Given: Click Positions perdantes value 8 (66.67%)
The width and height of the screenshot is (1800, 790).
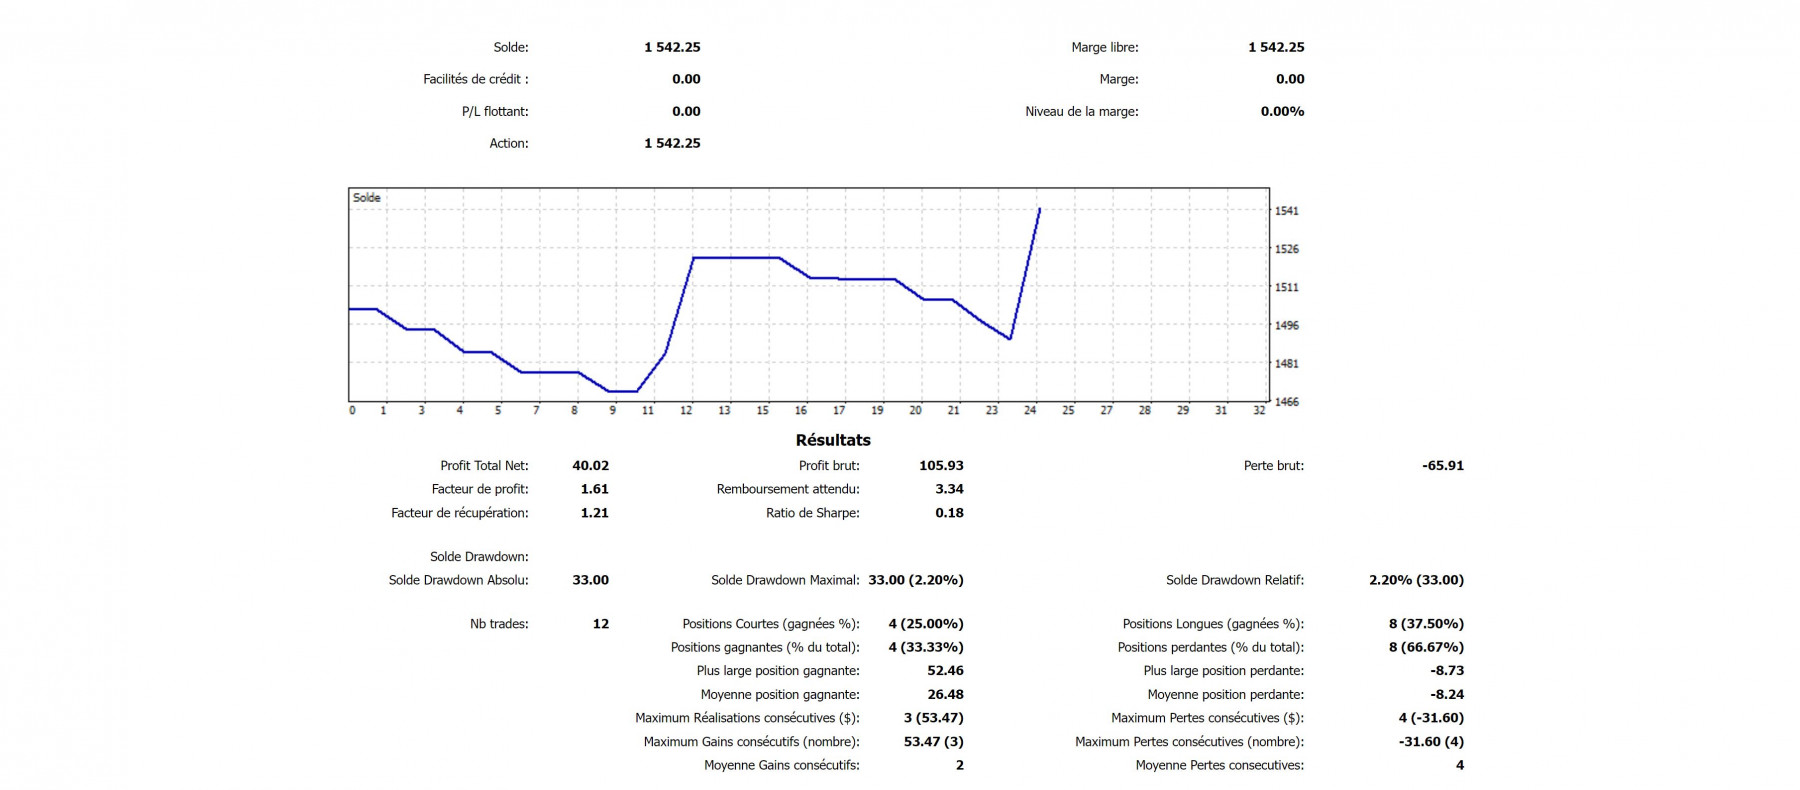Looking at the screenshot, I should pyautogui.click(x=1426, y=648).
